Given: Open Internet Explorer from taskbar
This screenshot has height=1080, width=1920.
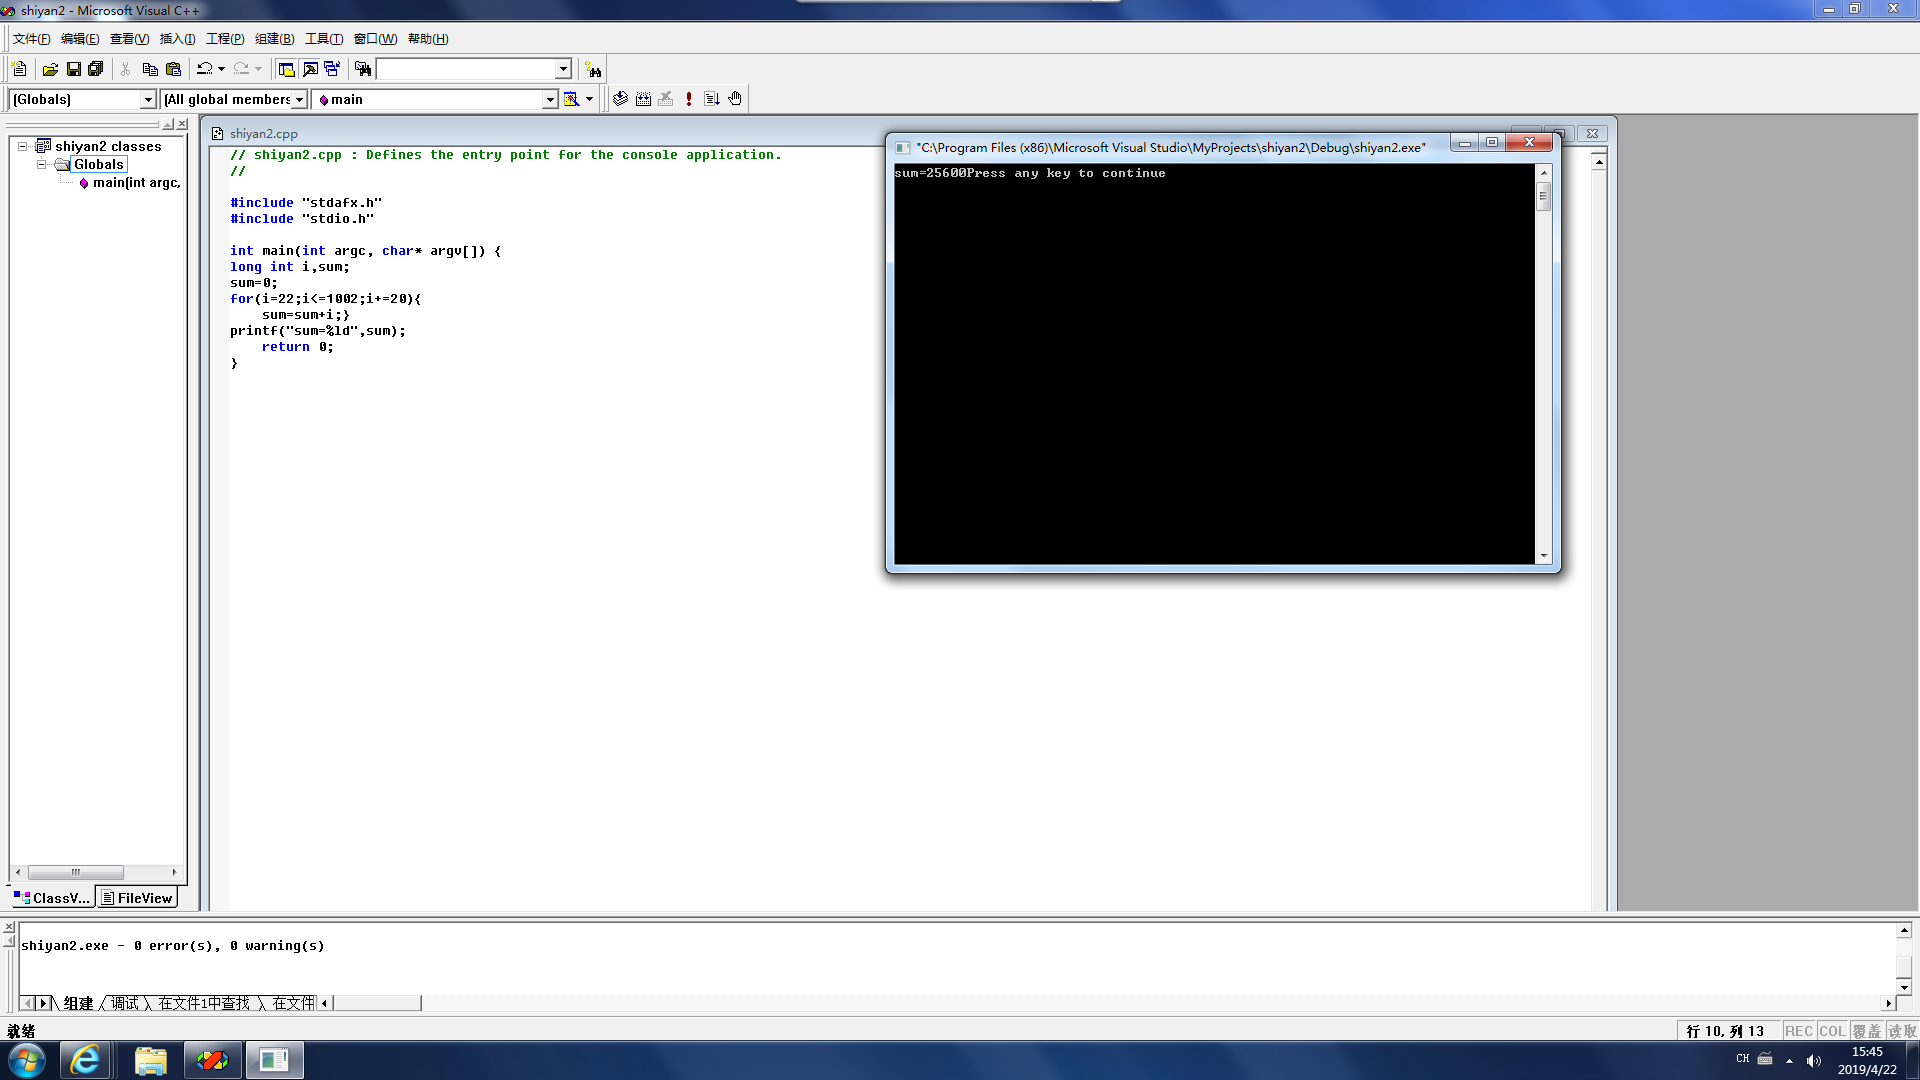Looking at the screenshot, I should pyautogui.click(x=85, y=1060).
